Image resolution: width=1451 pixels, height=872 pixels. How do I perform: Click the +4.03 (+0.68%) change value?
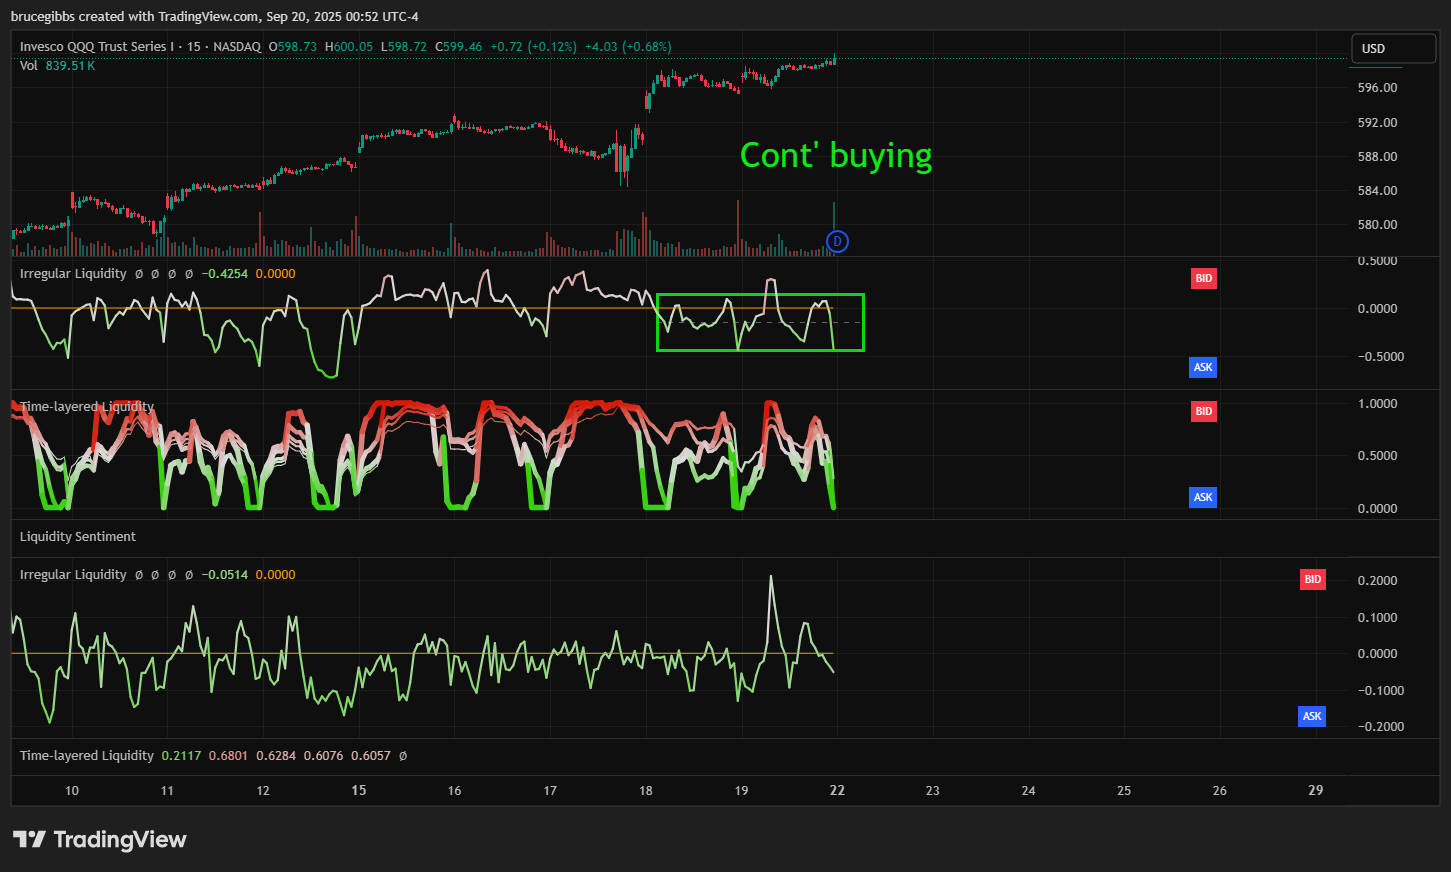[x=628, y=46]
